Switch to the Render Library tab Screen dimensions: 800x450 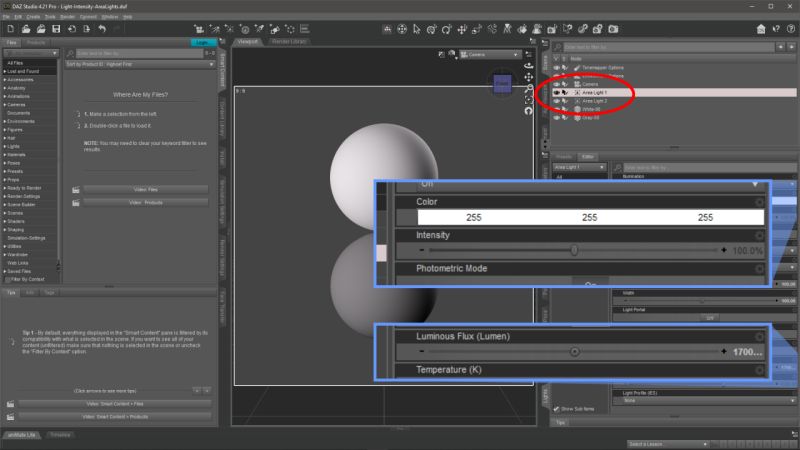point(289,41)
